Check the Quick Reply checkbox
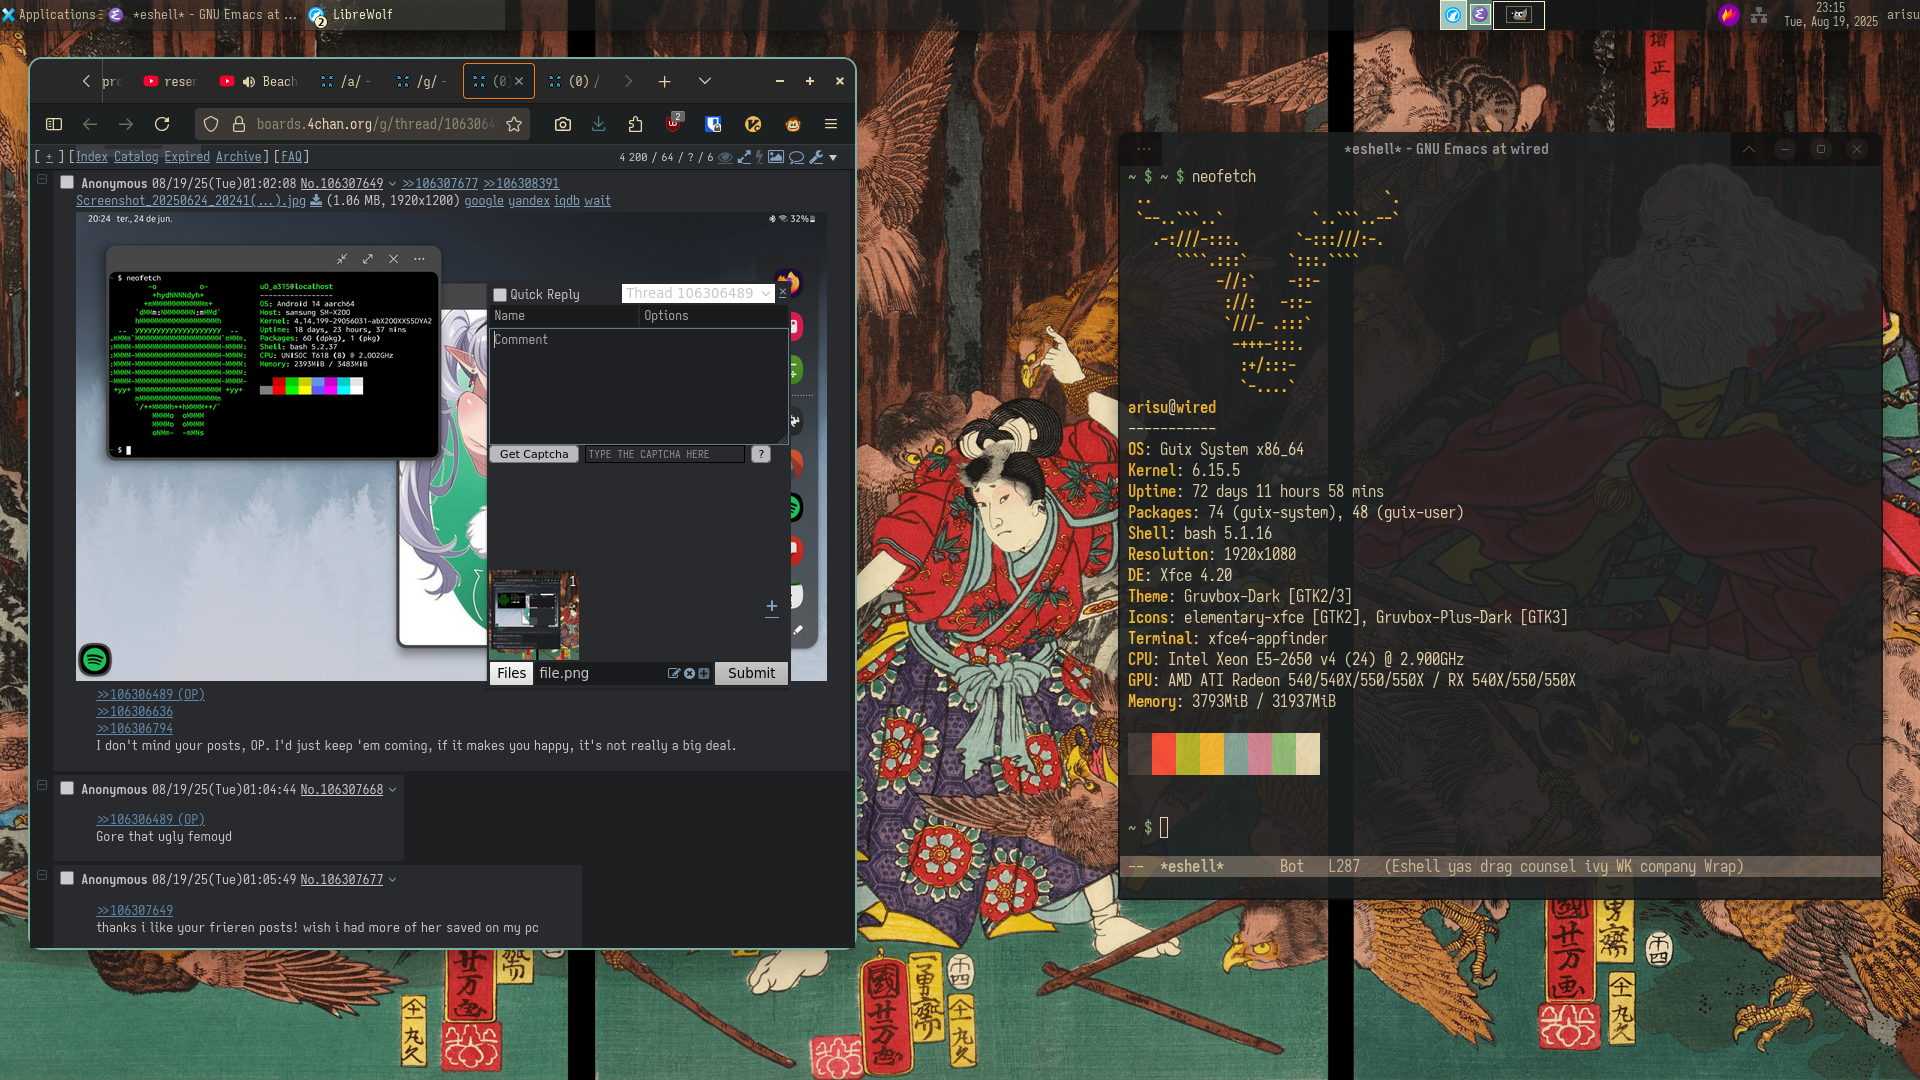The image size is (1920, 1080). [500, 295]
